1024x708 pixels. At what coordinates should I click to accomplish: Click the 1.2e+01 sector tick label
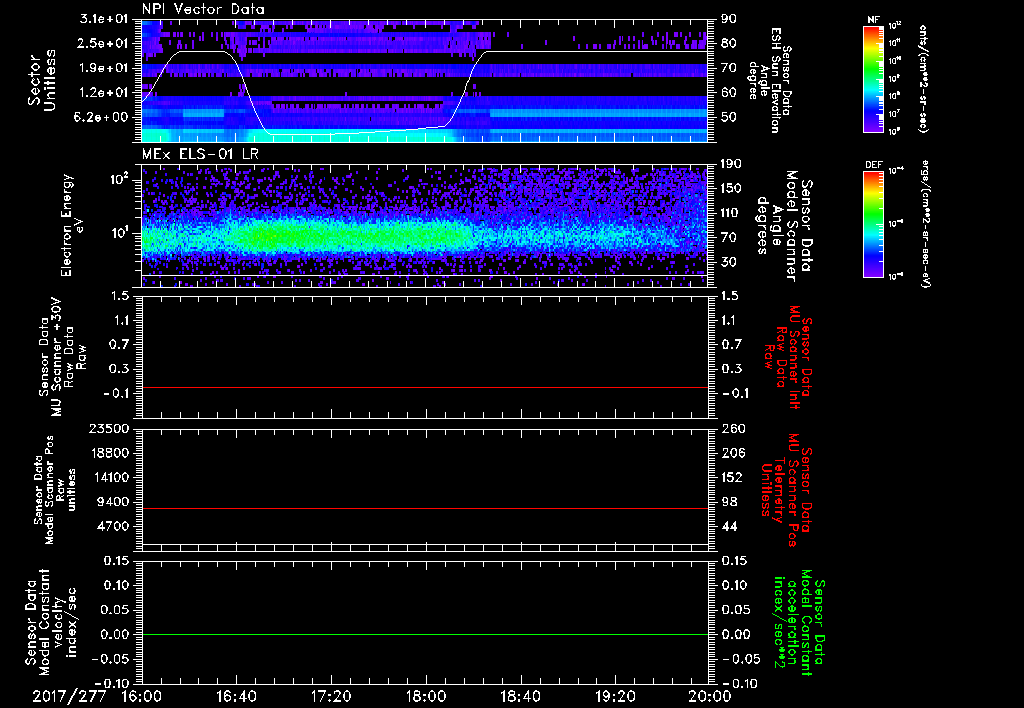point(105,93)
